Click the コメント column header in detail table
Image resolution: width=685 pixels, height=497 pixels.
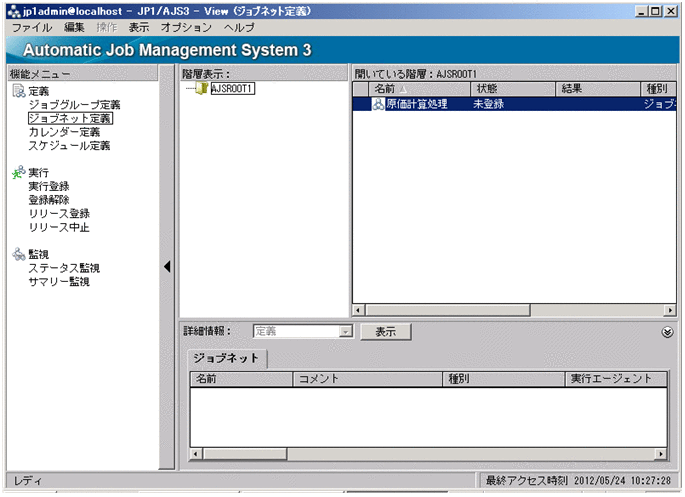click(367, 379)
